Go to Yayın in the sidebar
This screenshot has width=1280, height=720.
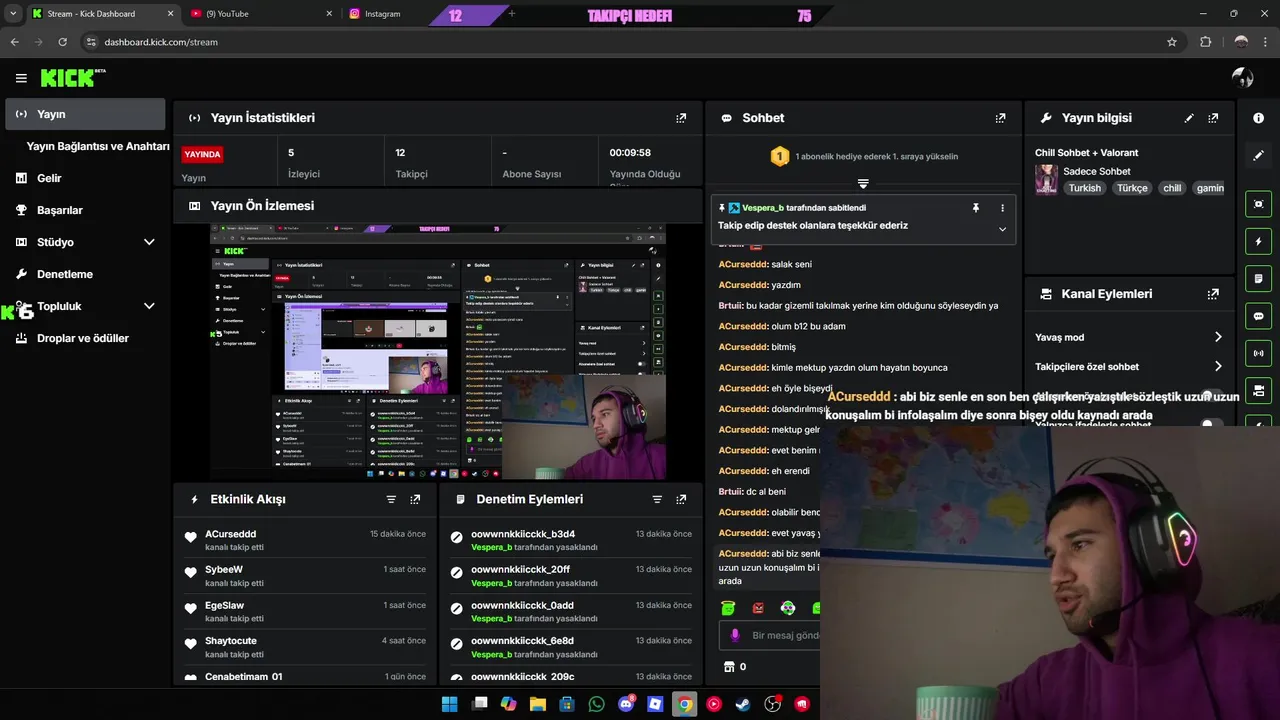pos(85,114)
